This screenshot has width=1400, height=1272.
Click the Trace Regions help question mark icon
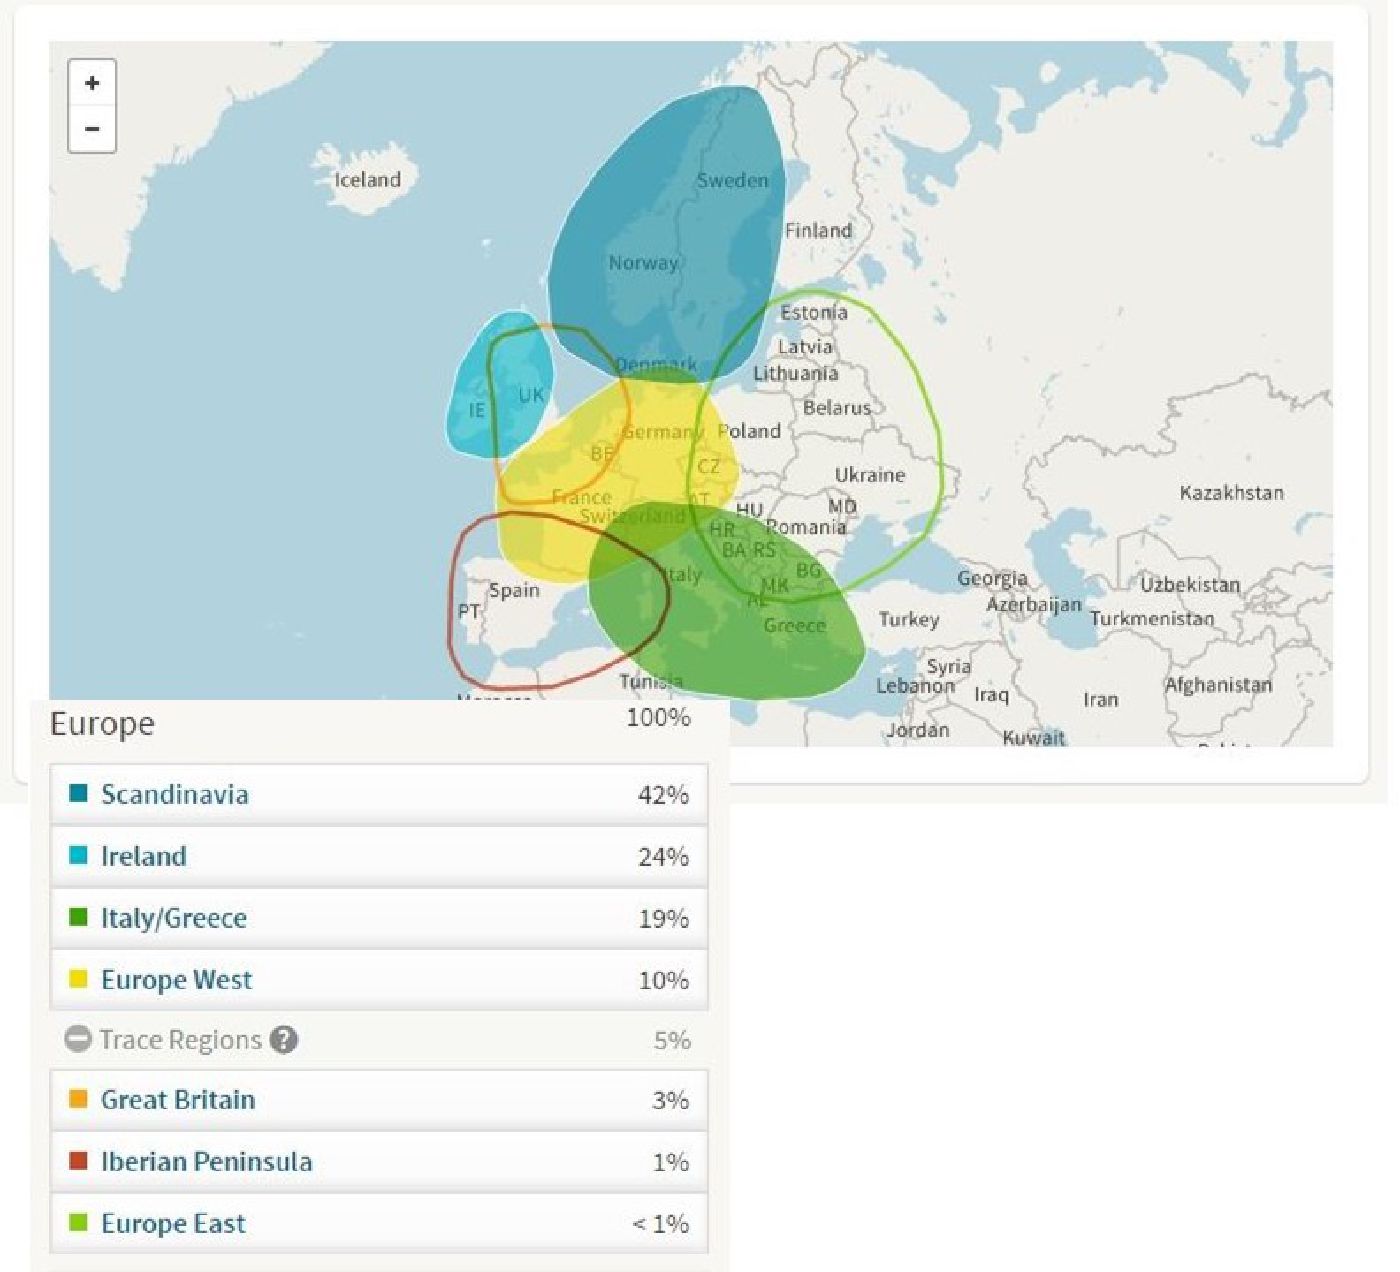[x=284, y=1040]
